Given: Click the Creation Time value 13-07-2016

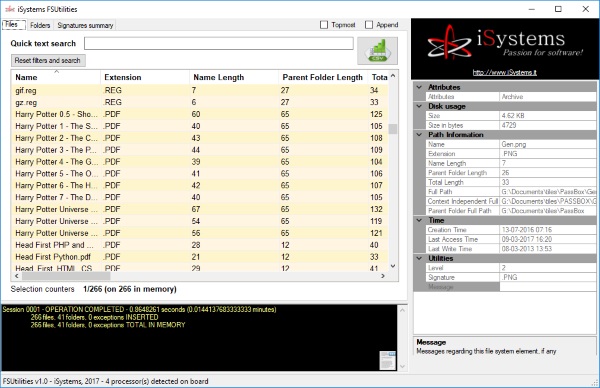Looking at the screenshot, I should pos(548,230).
